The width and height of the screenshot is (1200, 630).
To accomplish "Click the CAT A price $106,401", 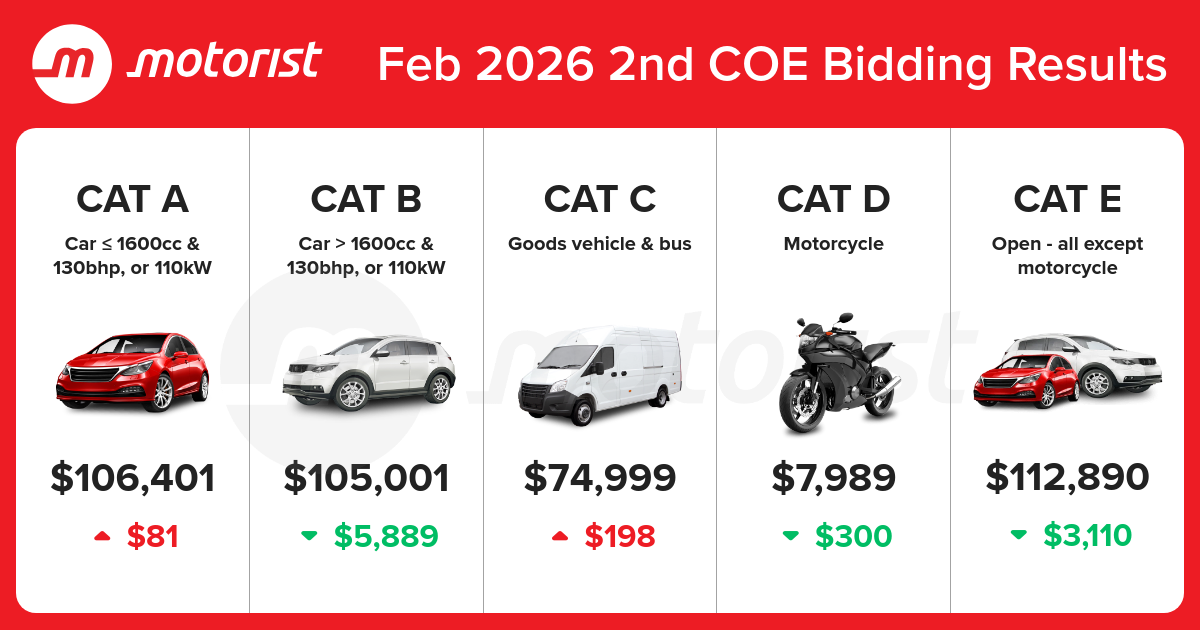I will click(133, 478).
